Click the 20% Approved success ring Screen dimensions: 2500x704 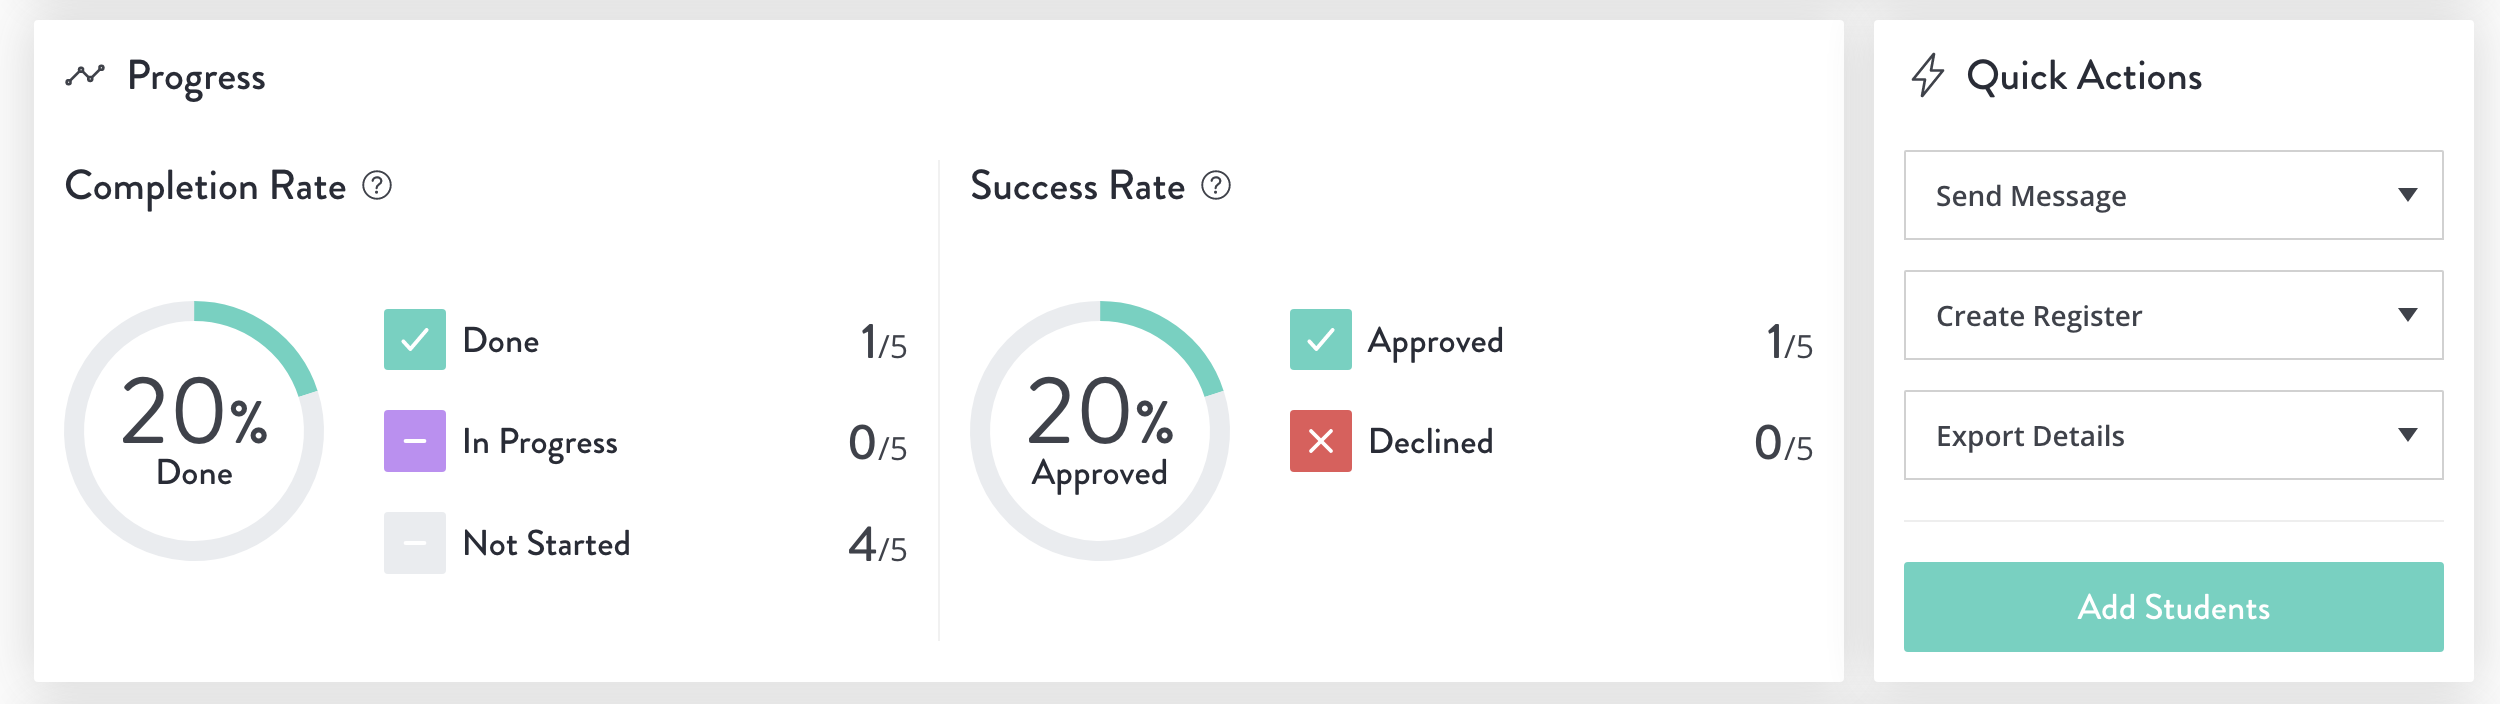1100,431
